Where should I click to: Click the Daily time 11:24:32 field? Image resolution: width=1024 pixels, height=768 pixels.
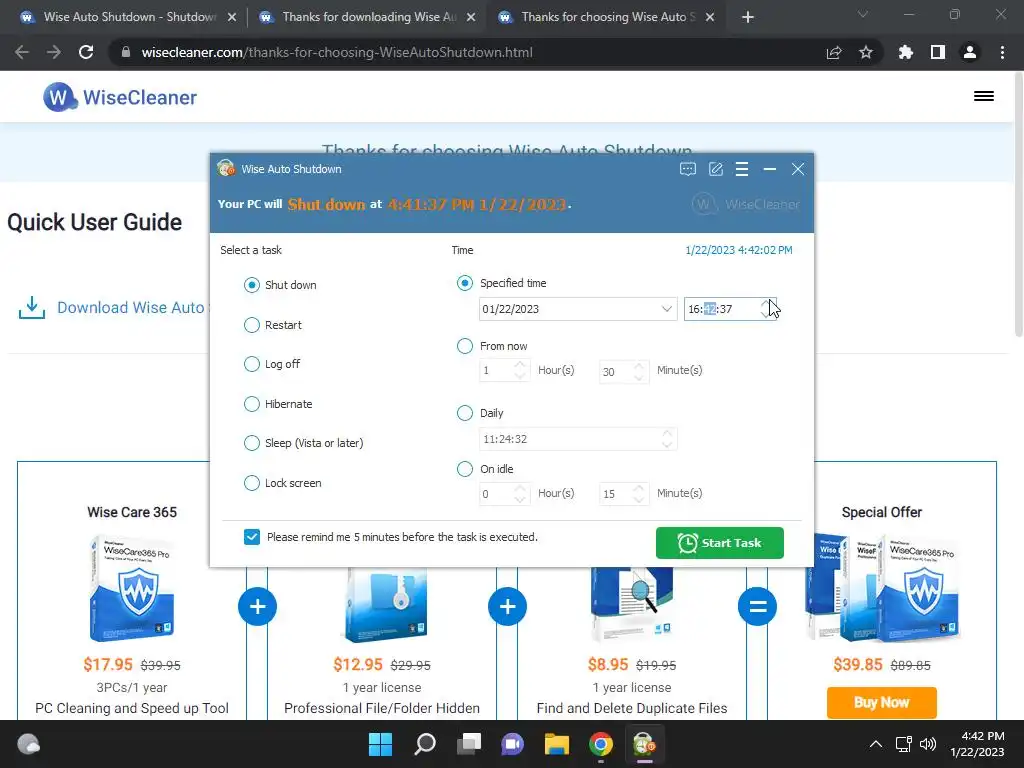tap(578, 439)
